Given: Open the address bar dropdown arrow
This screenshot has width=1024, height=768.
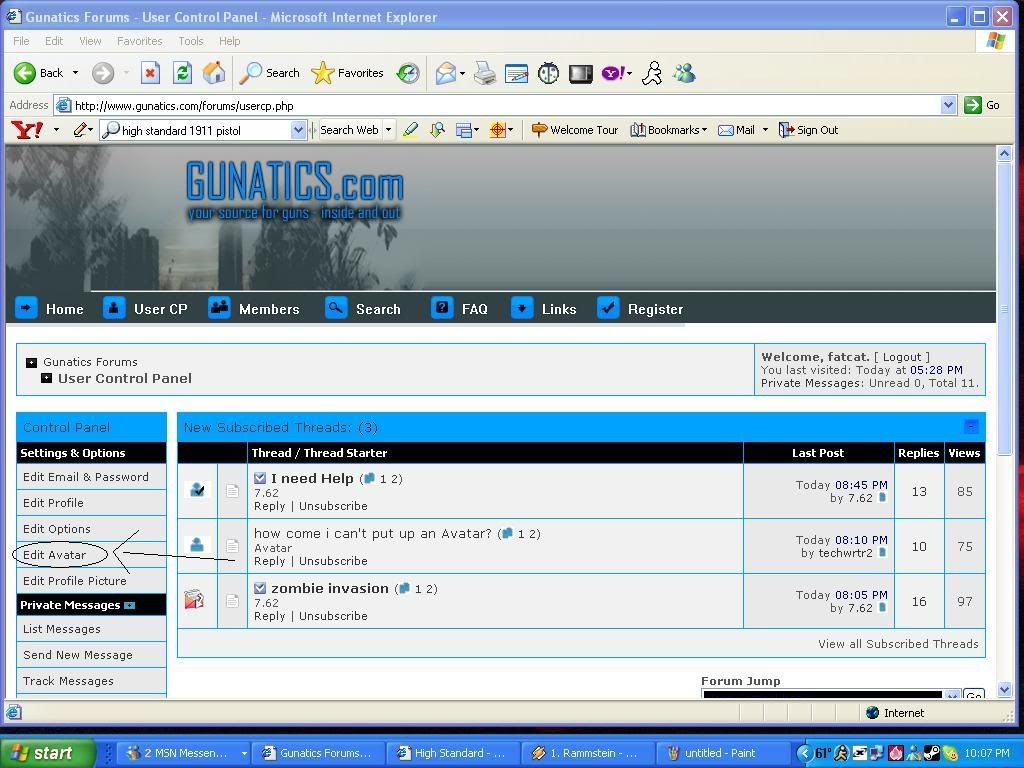Looking at the screenshot, I should [x=949, y=104].
